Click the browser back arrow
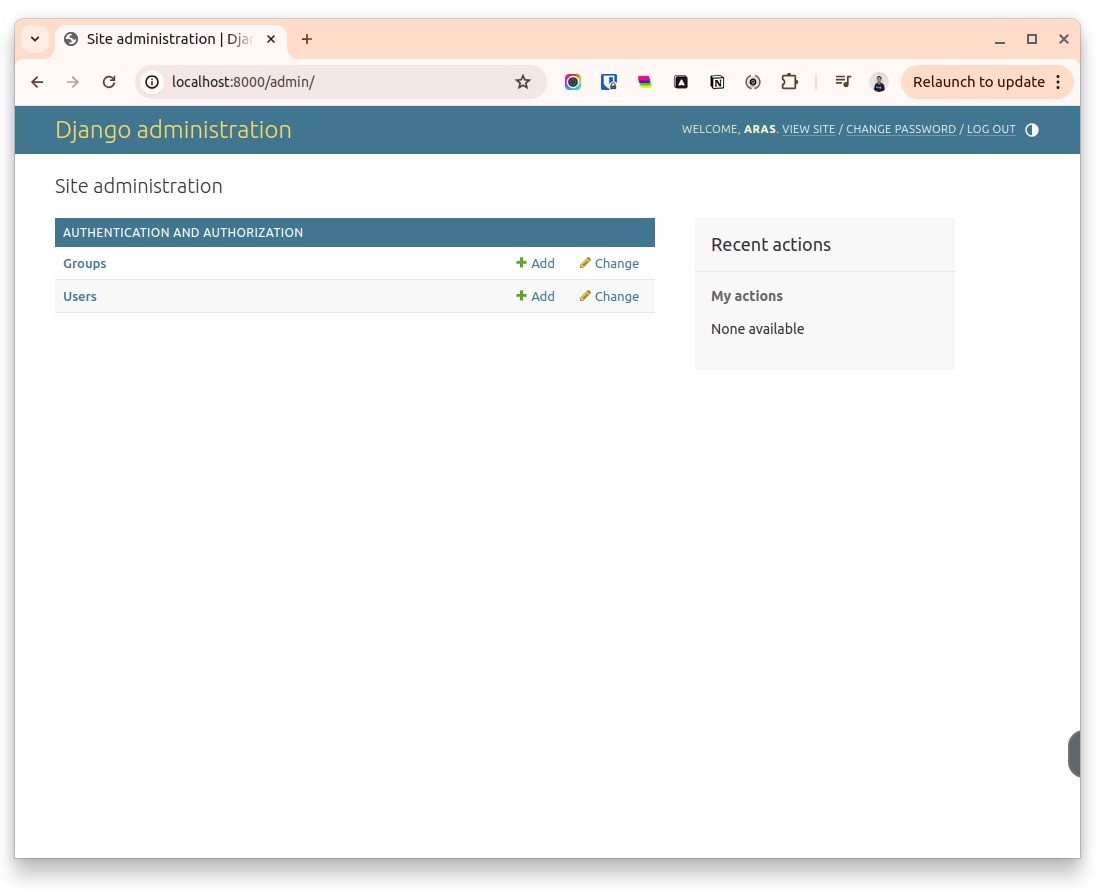This screenshot has height=891, width=1097. click(x=37, y=82)
